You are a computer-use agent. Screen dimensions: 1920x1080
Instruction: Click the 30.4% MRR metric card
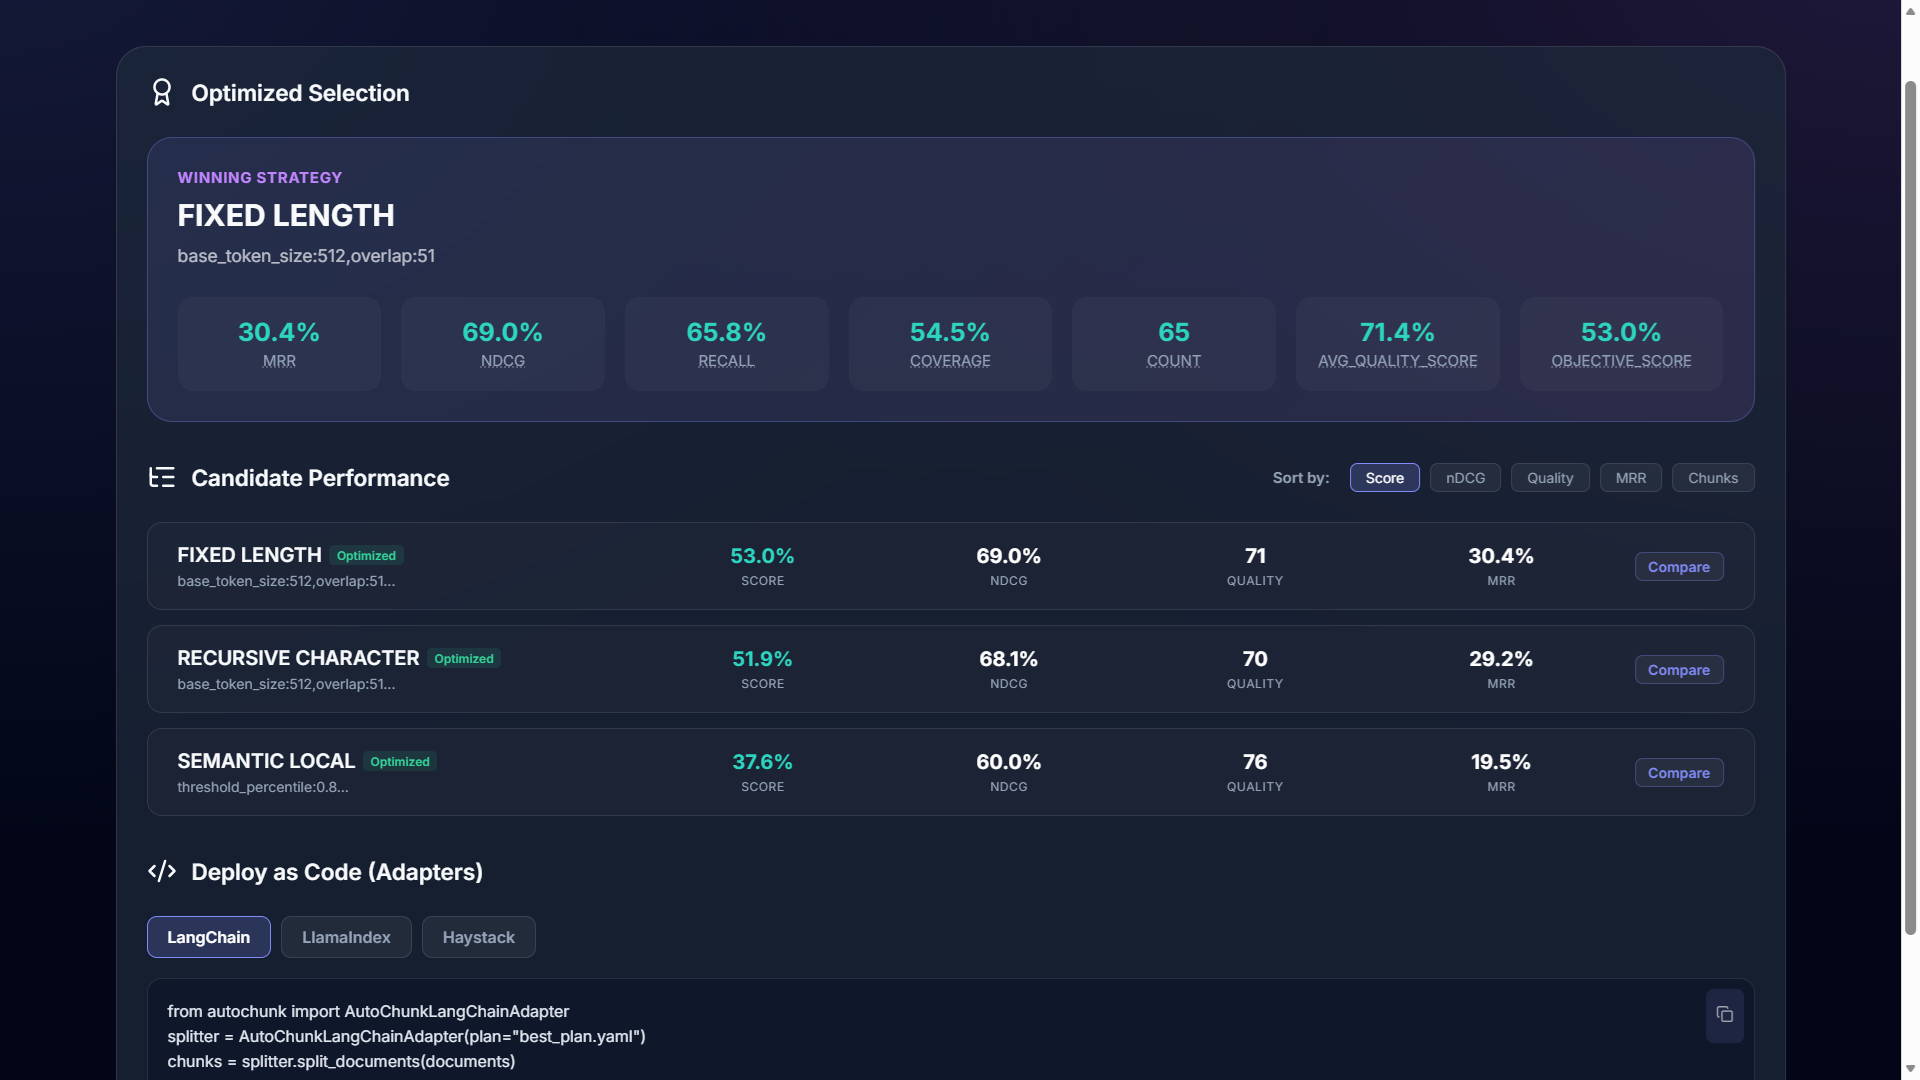279,344
